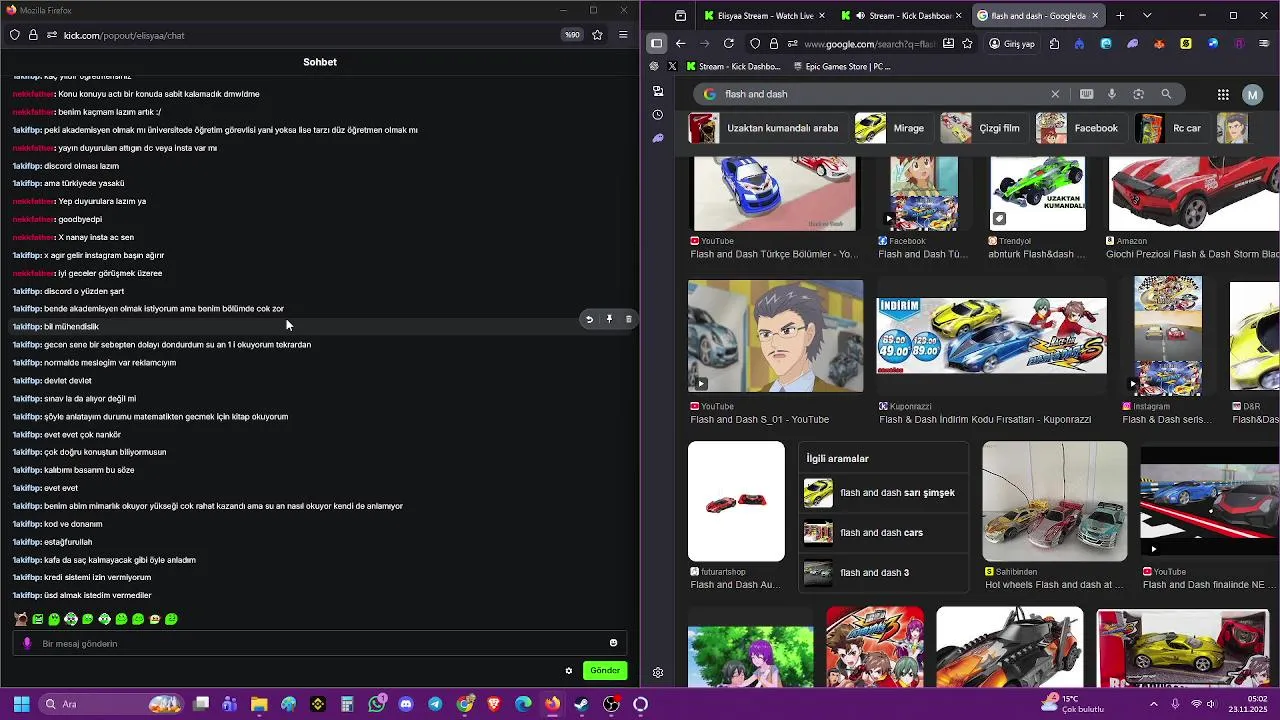Image resolution: width=1280 pixels, height=720 pixels.
Task: Select 'flash and dash - Google'da' tab
Action: pyautogui.click(x=1037, y=16)
